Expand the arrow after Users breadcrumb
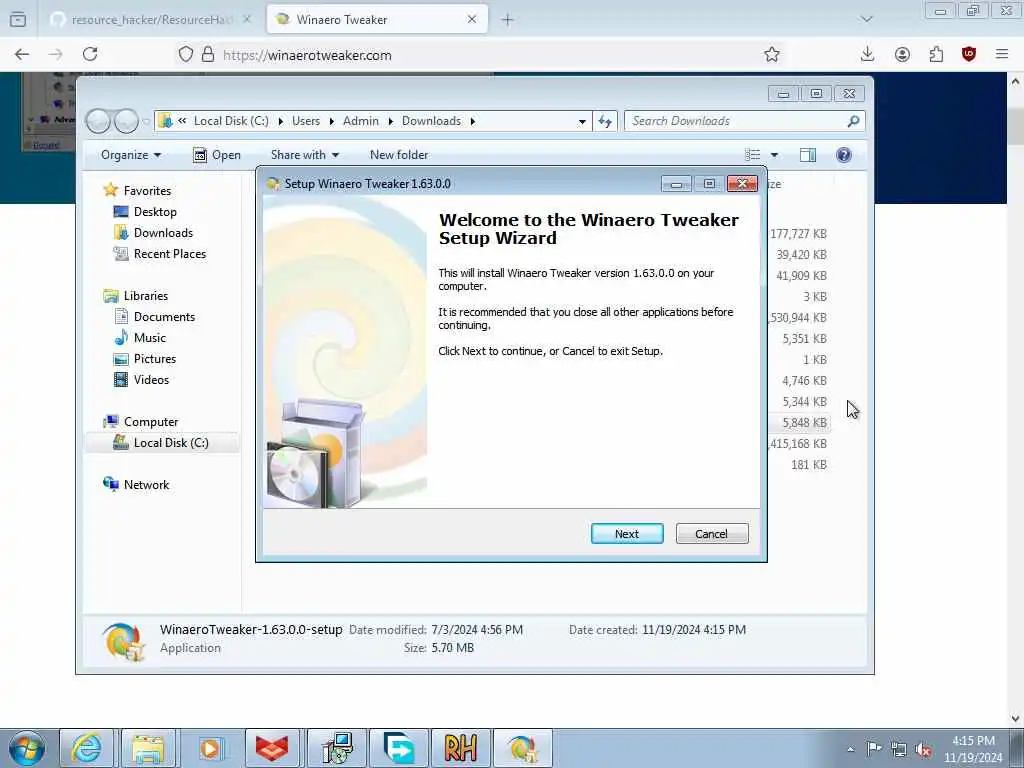 click(x=332, y=121)
